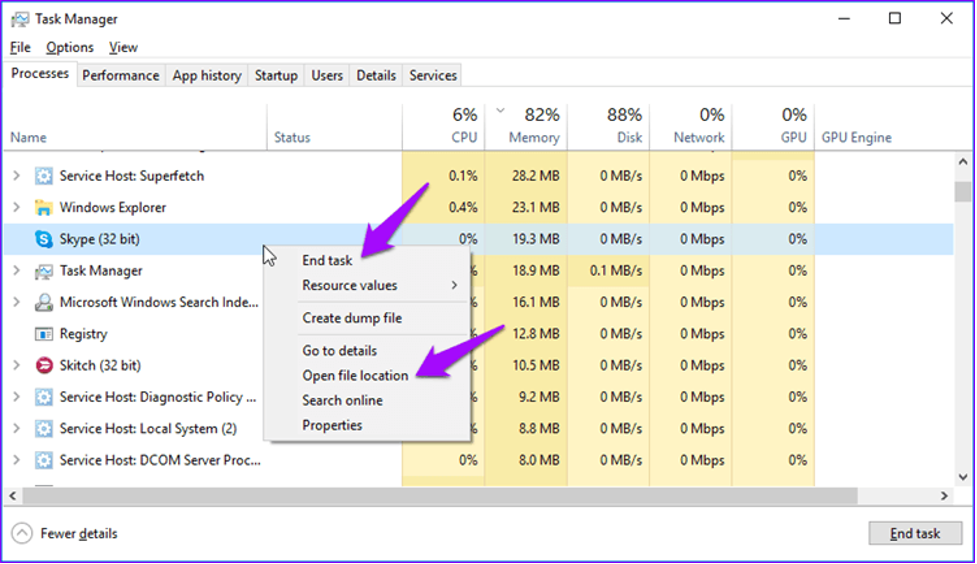Switch to the Users tab
The height and width of the screenshot is (564, 977).
(x=327, y=75)
